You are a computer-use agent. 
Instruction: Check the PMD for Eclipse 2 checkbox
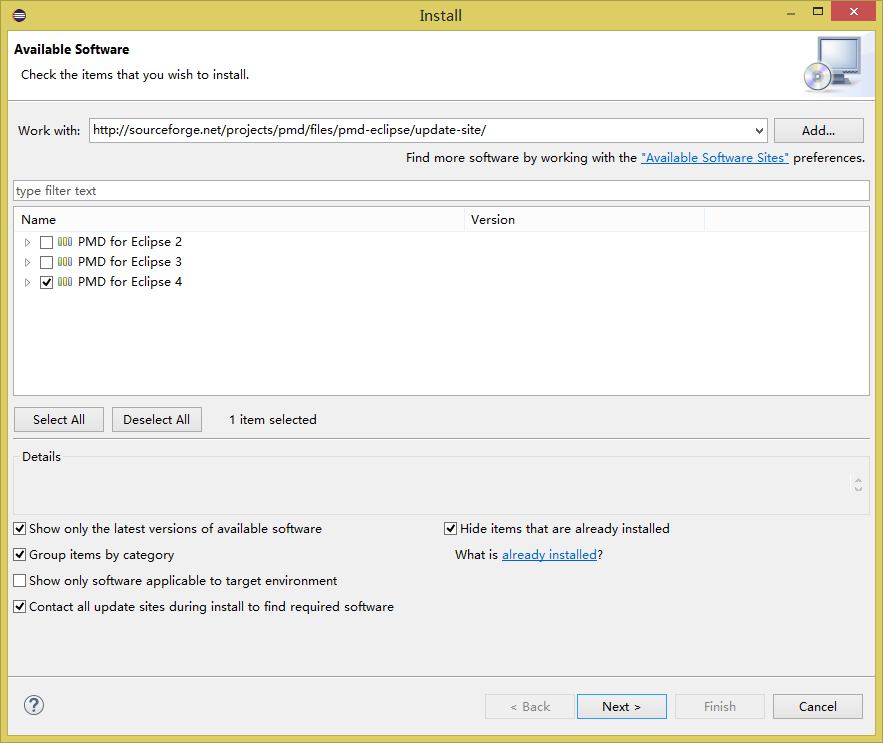point(47,242)
